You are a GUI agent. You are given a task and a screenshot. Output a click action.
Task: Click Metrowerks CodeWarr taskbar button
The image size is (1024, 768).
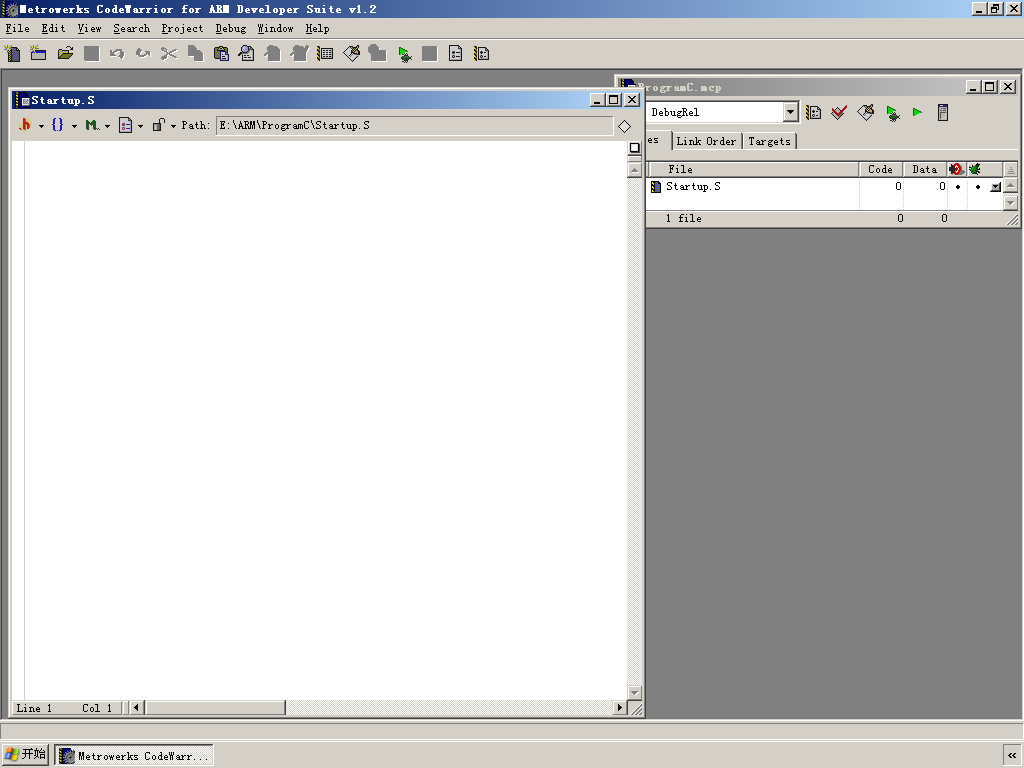pyautogui.click(x=134, y=756)
